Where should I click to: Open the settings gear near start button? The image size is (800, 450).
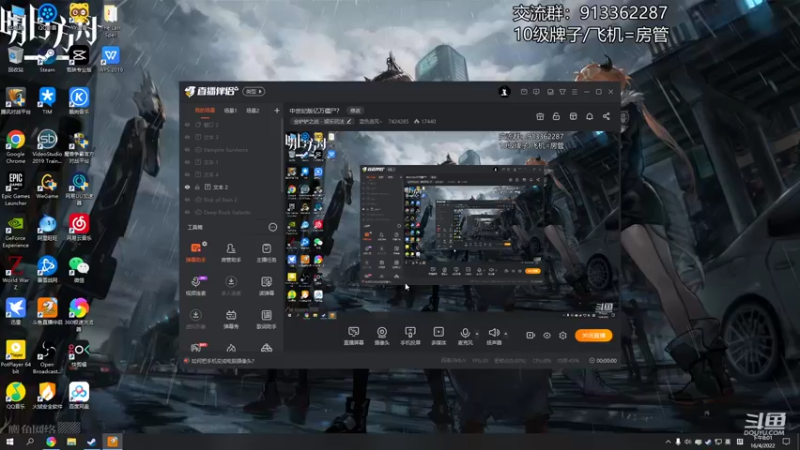pyautogui.click(x=563, y=335)
